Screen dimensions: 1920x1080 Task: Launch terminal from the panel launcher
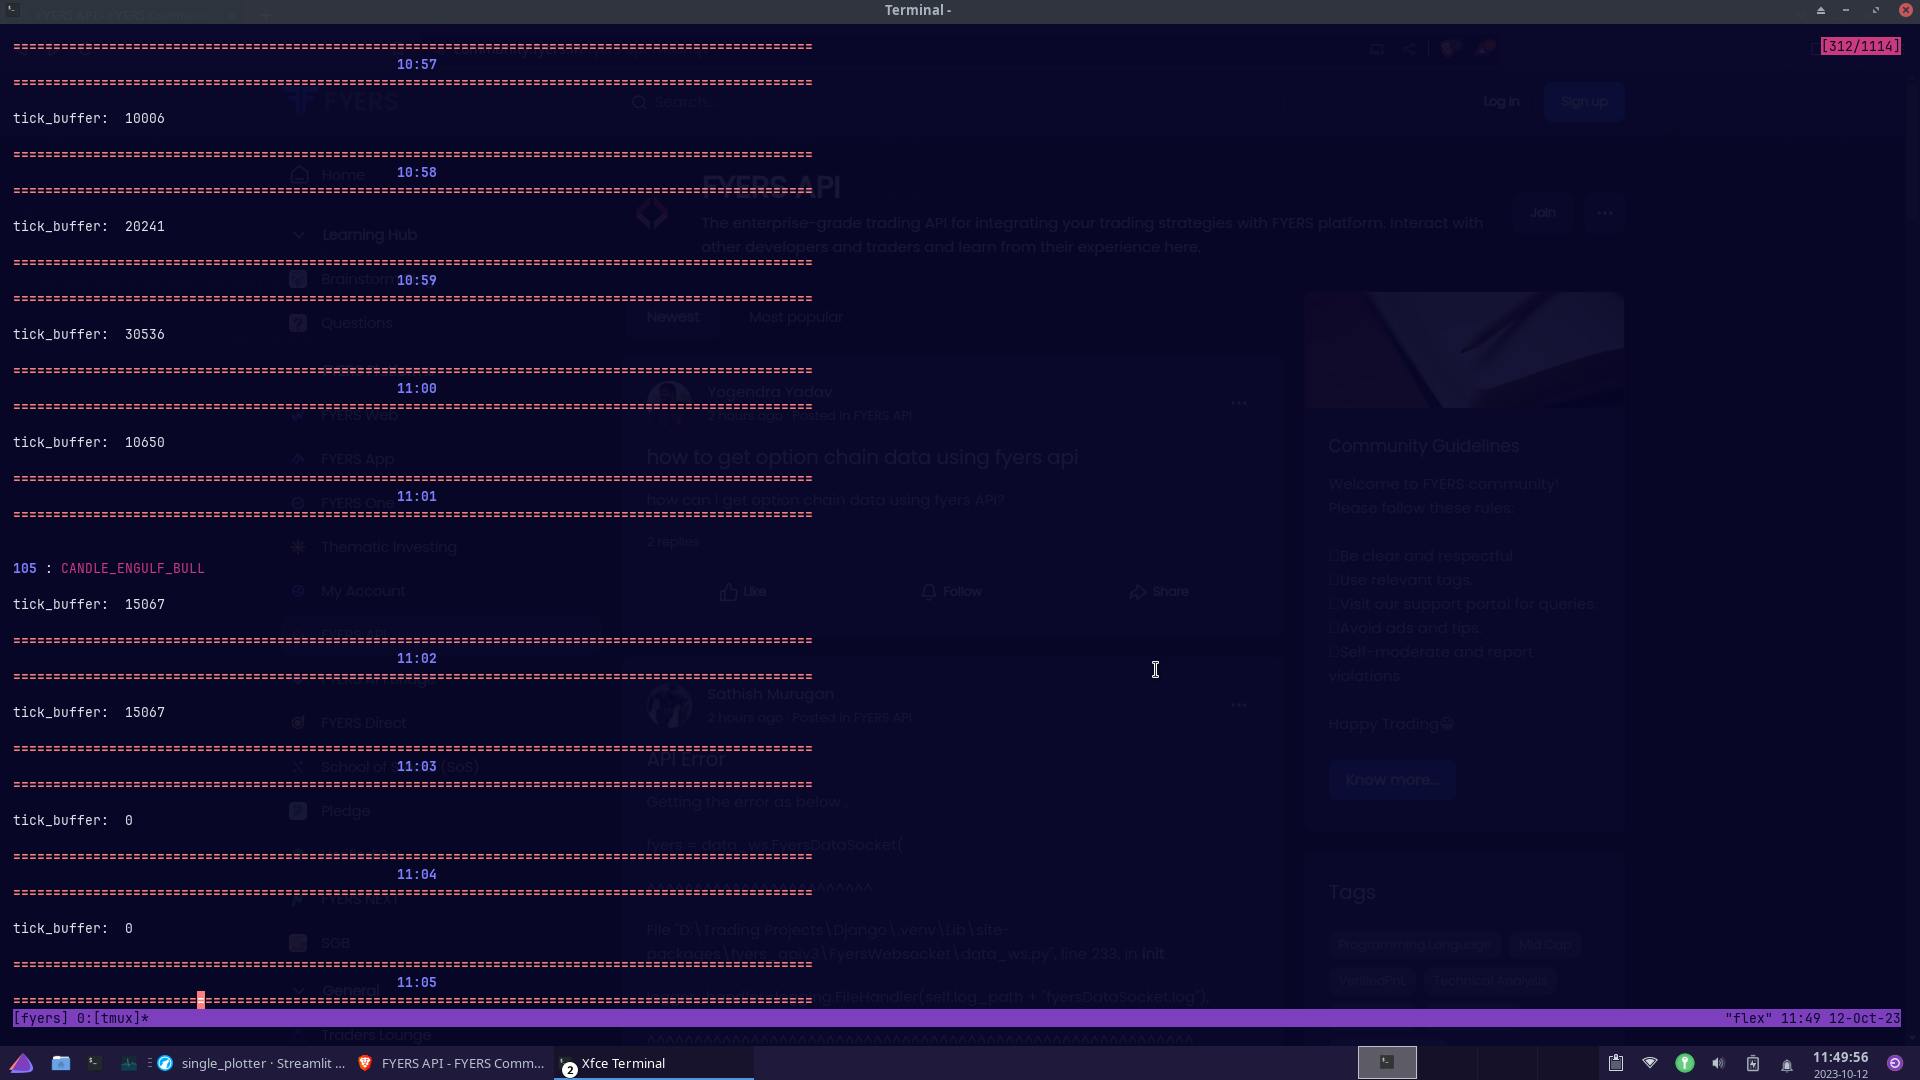(95, 1063)
